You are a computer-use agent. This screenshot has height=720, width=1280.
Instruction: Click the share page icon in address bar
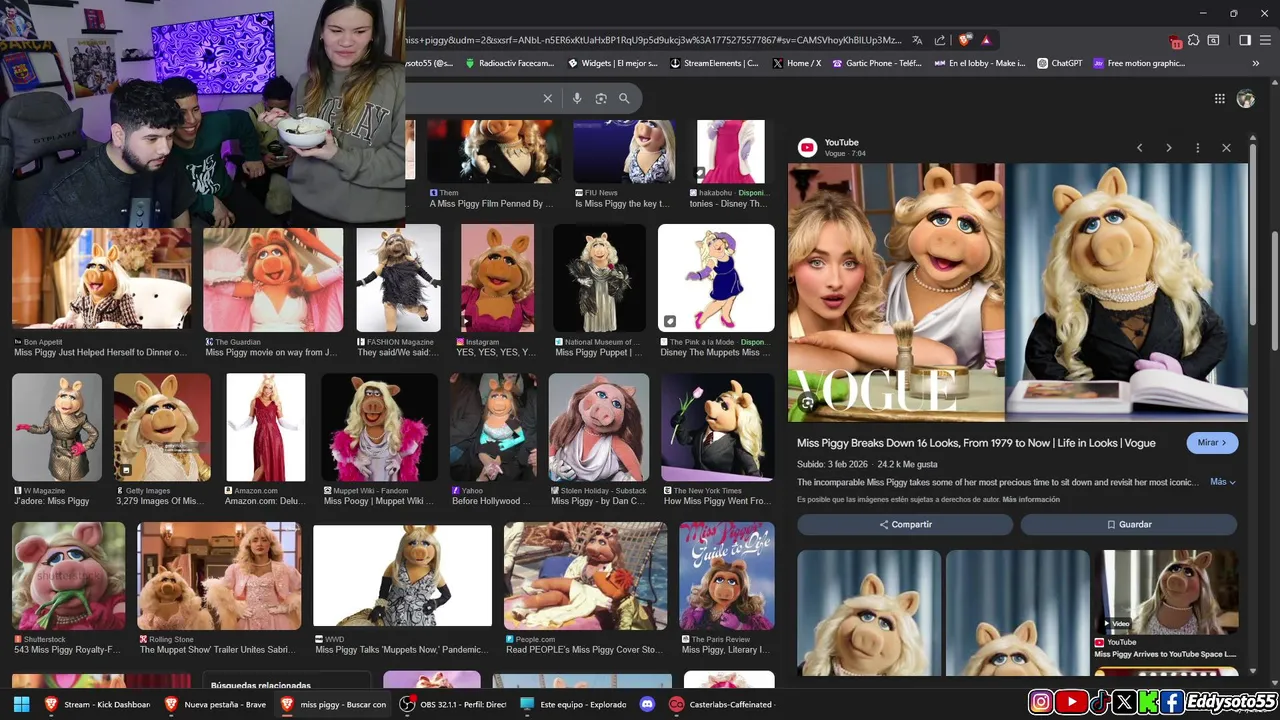coord(940,40)
